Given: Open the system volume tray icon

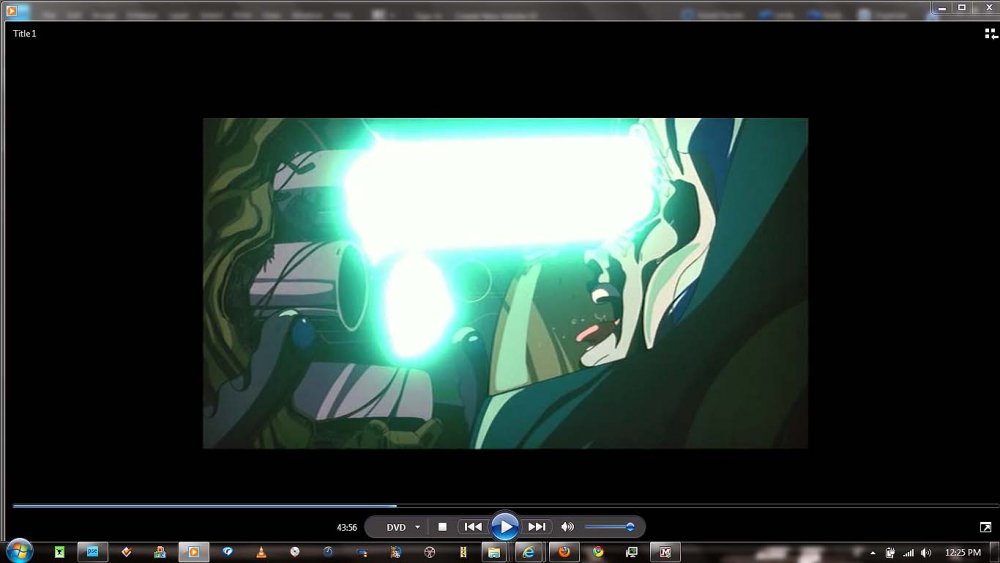Looking at the screenshot, I should (926, 553).
